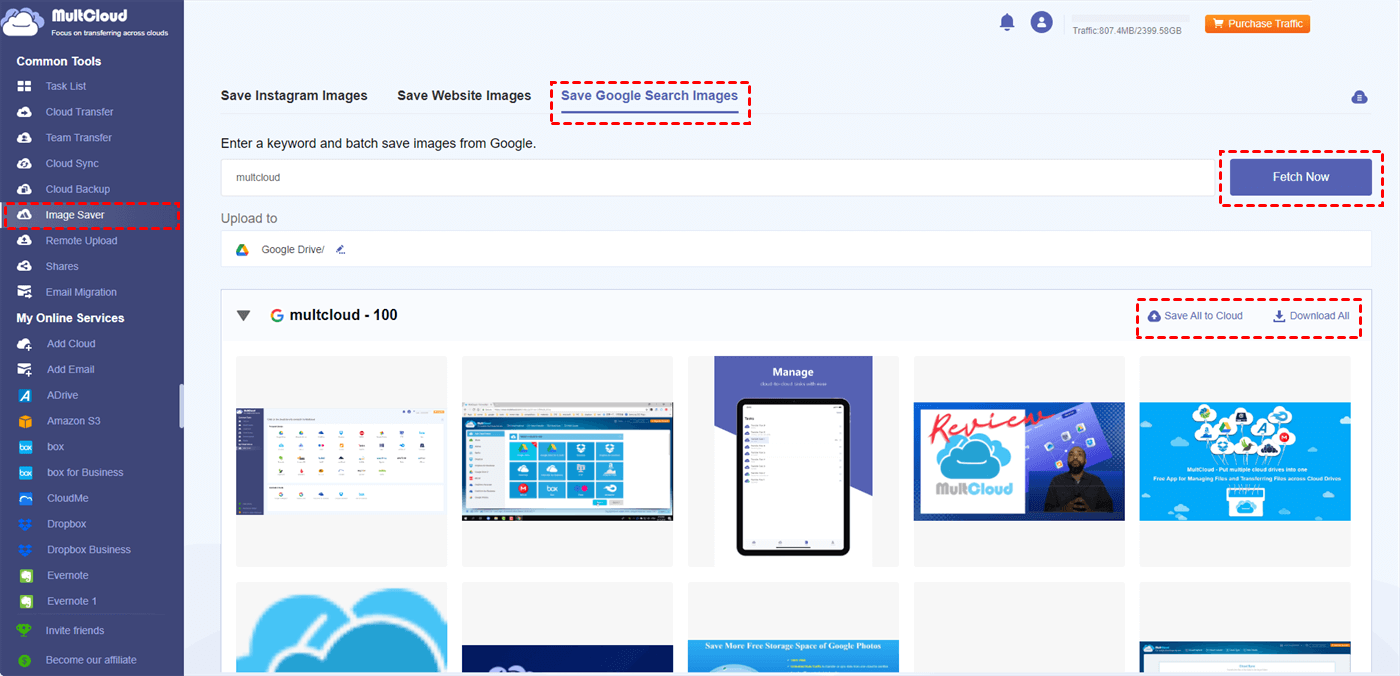Image resolution: width=1400 pixels, height=676 pixels.
Task: Click the Google Drive logo icon
Action: point(242,250)
